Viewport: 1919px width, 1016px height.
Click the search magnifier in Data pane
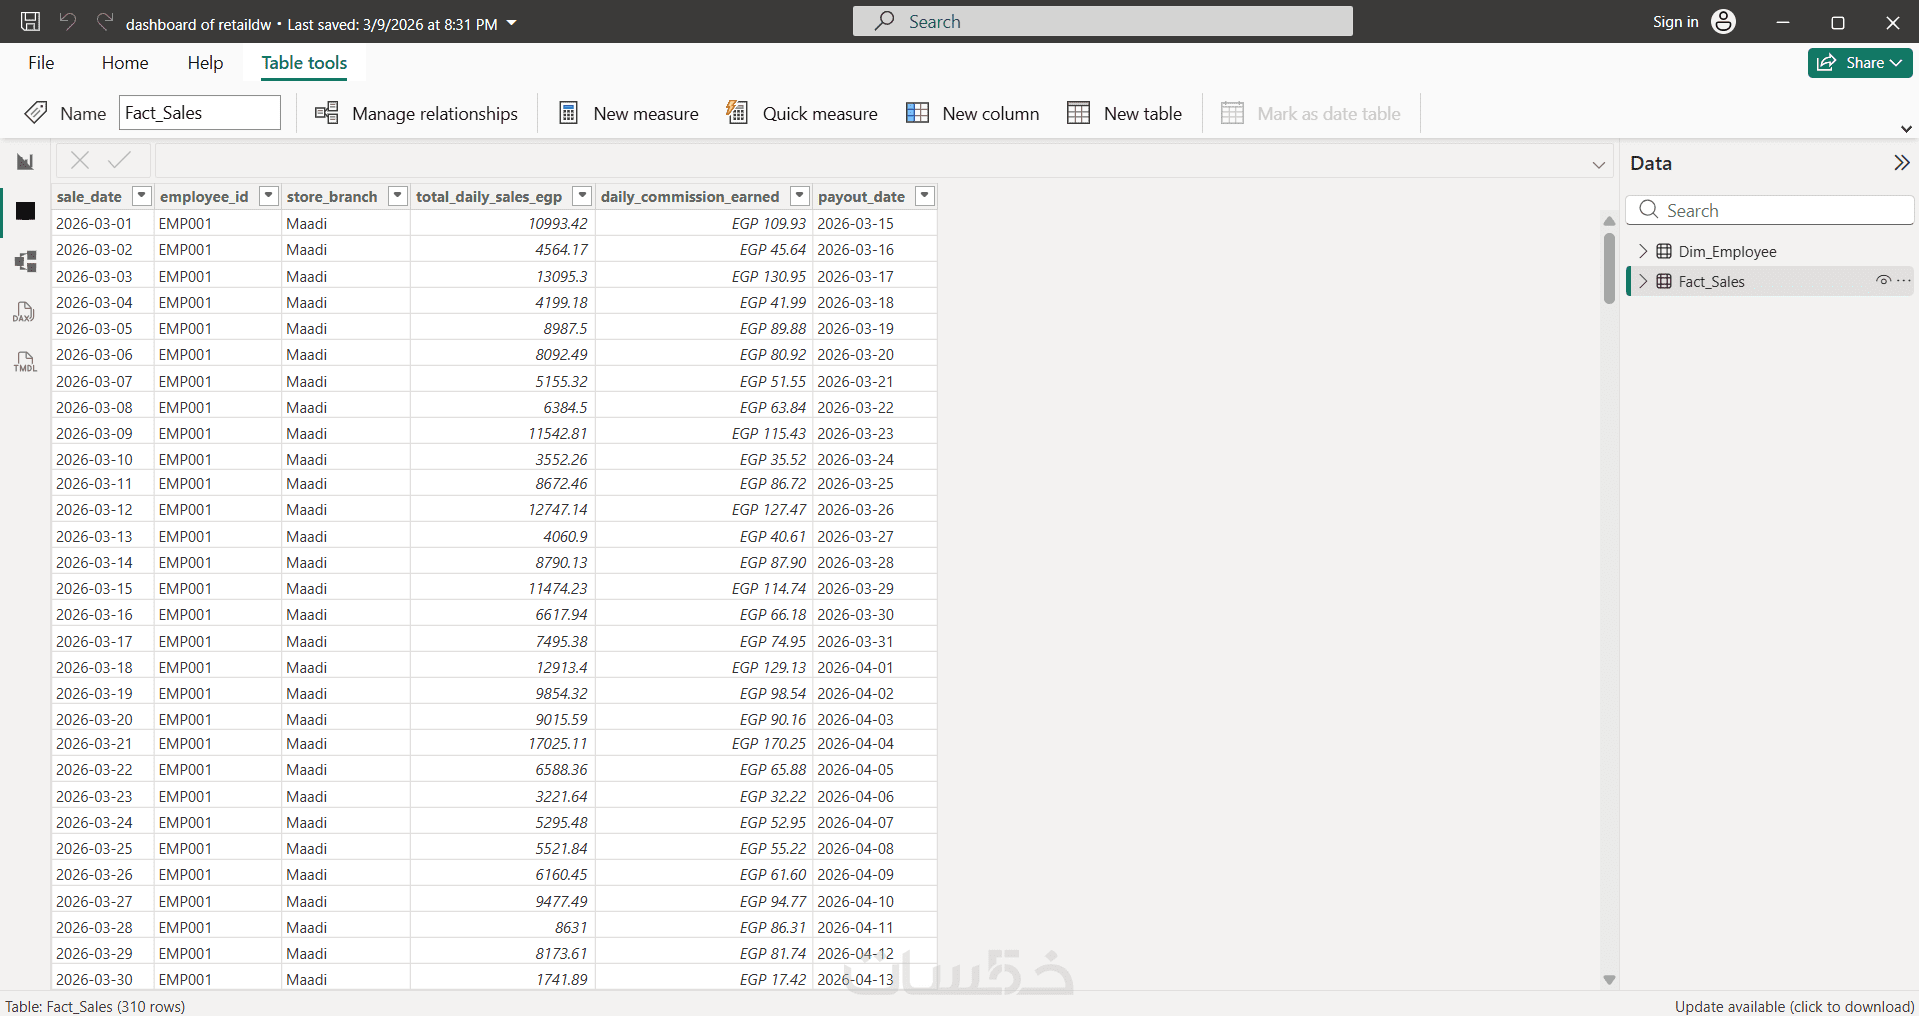click(1649, 209)
